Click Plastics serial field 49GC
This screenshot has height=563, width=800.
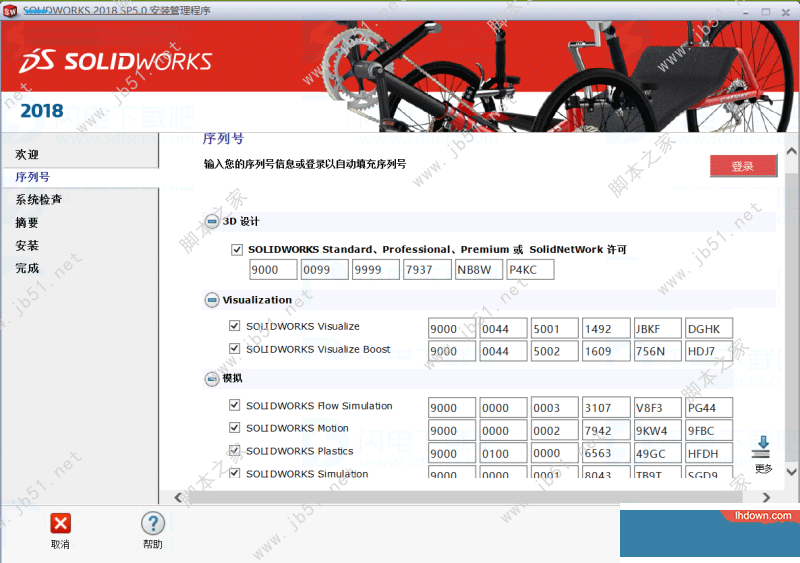point(658,453)
